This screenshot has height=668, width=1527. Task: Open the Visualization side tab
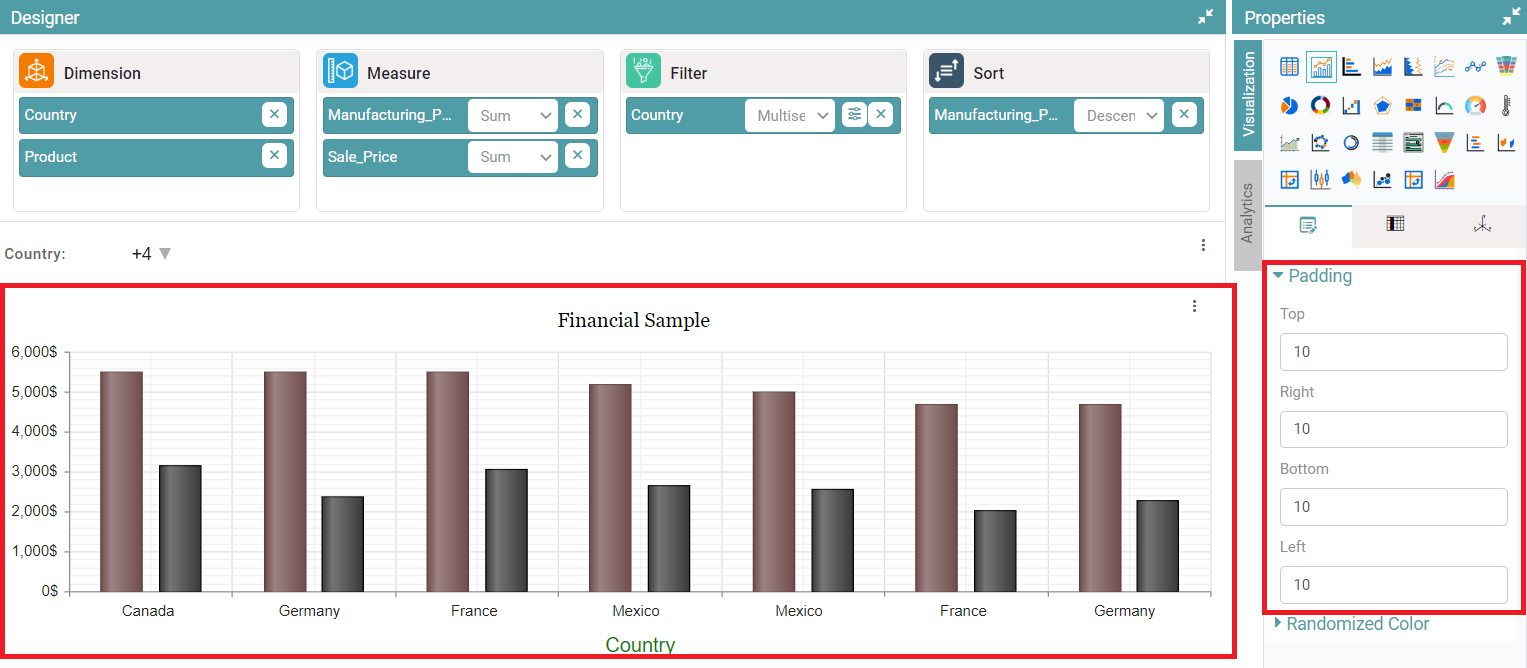1247,95
